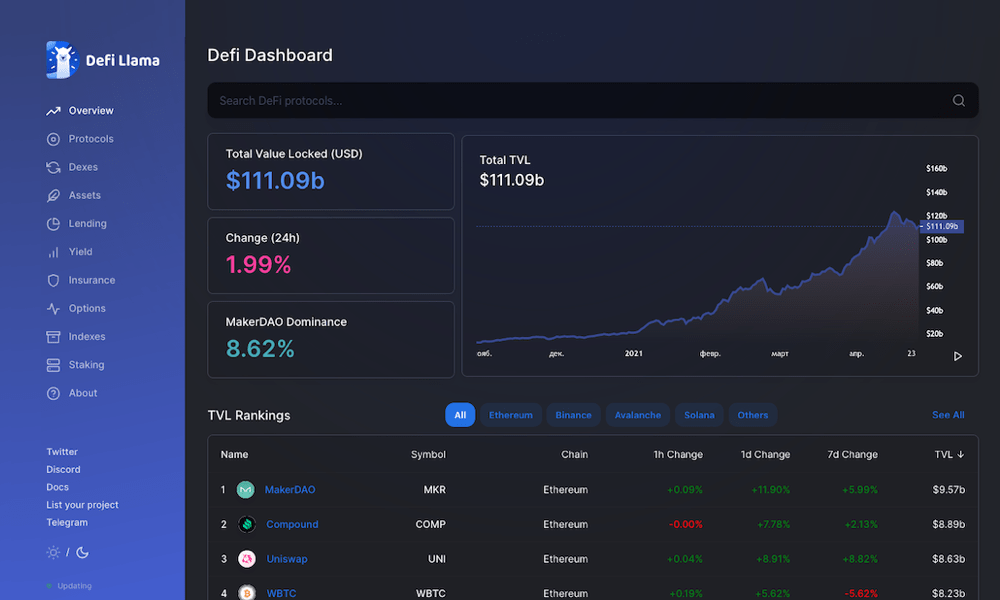Open the MakerDAO protocol name link
The height and width of the screenshot is (600, 1000).
[x=290, y=490]
